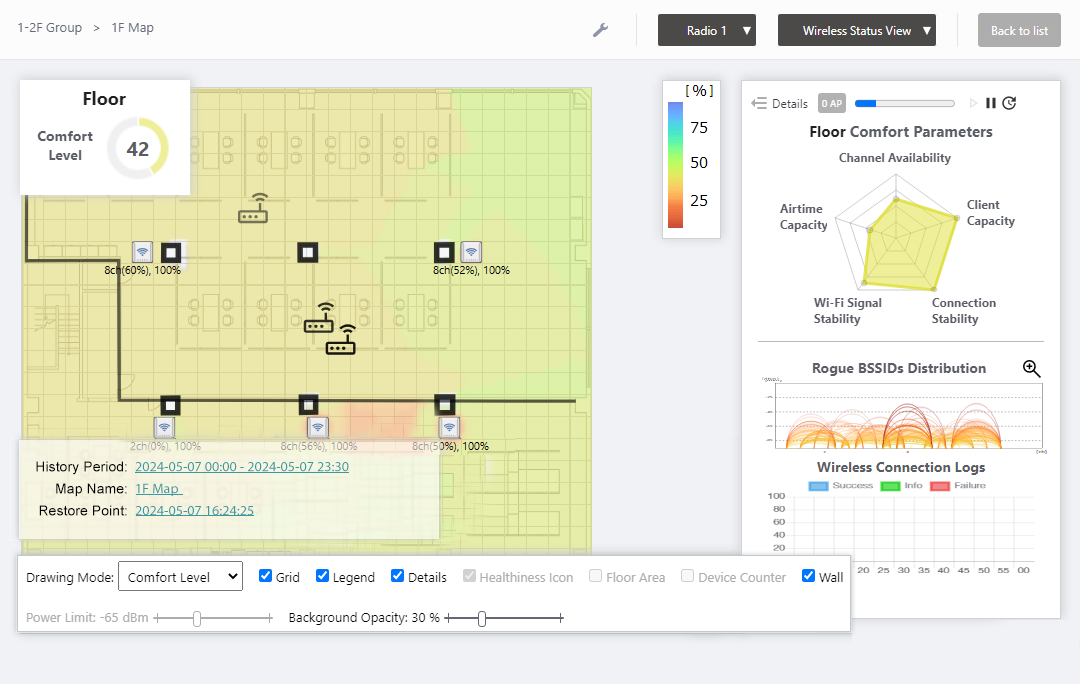Expand the Wireless Status View dropdown

[x=856, y=30]
